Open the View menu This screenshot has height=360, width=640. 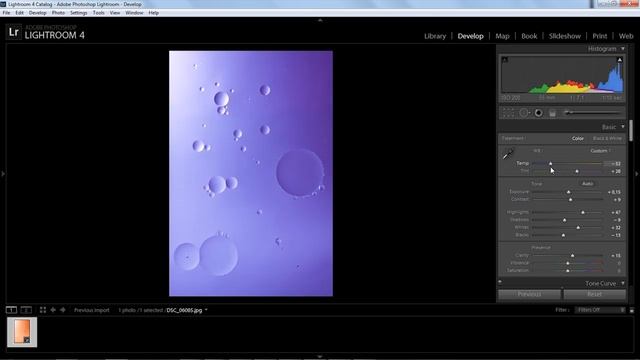click(x=115, y=13)
